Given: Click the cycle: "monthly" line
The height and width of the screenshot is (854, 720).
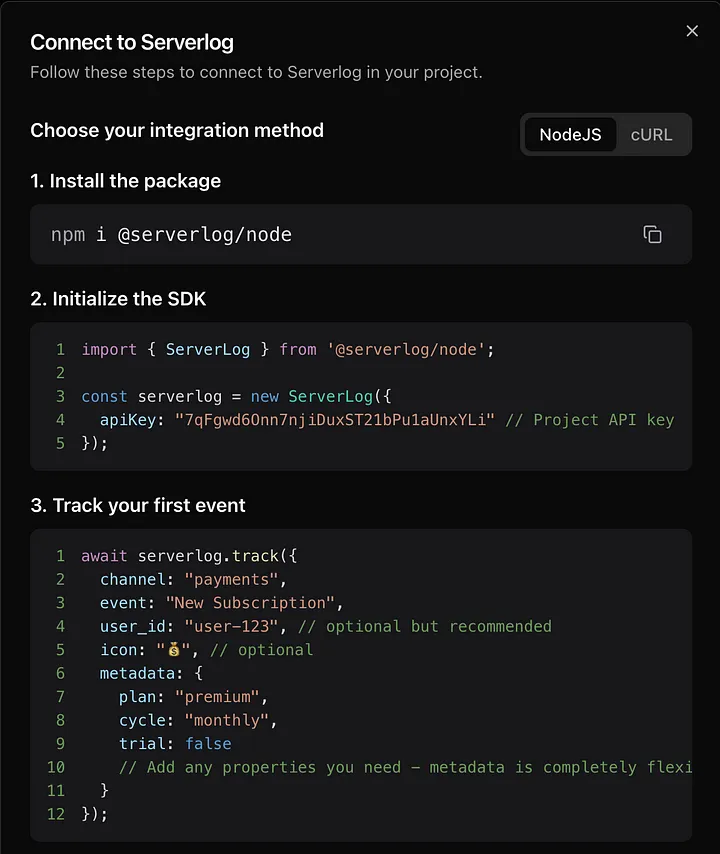Looking at the screenshot, I should (198, 721).
